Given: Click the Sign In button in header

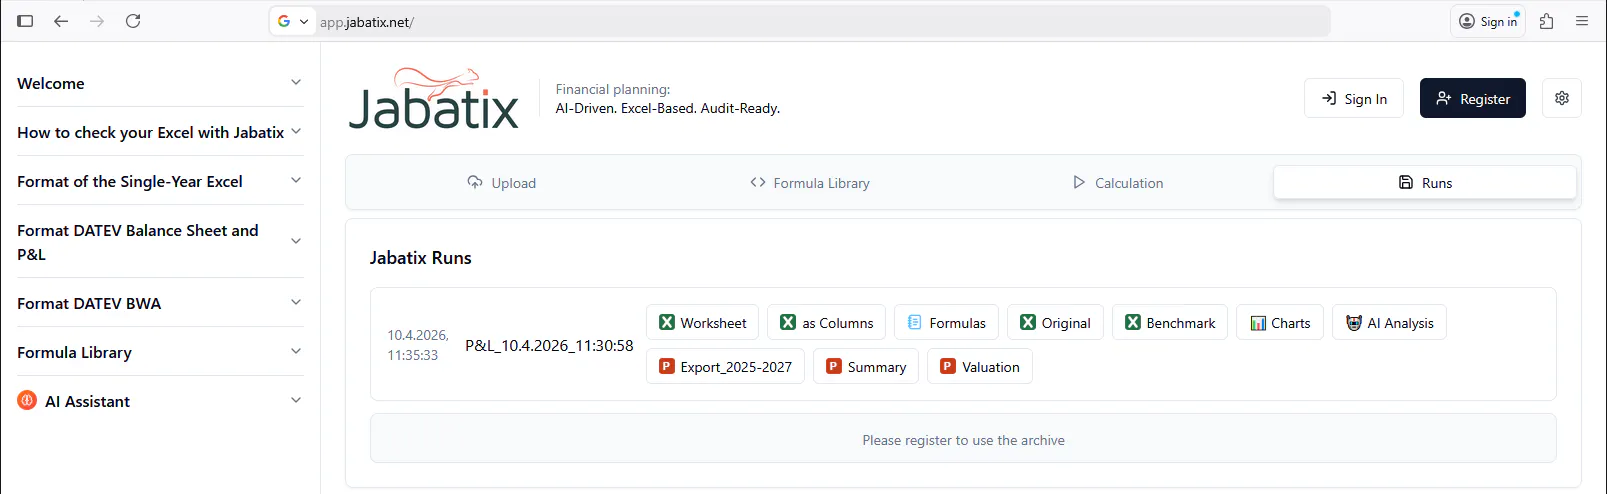Looking at the screenshot, I should [x=1354, y=98].
